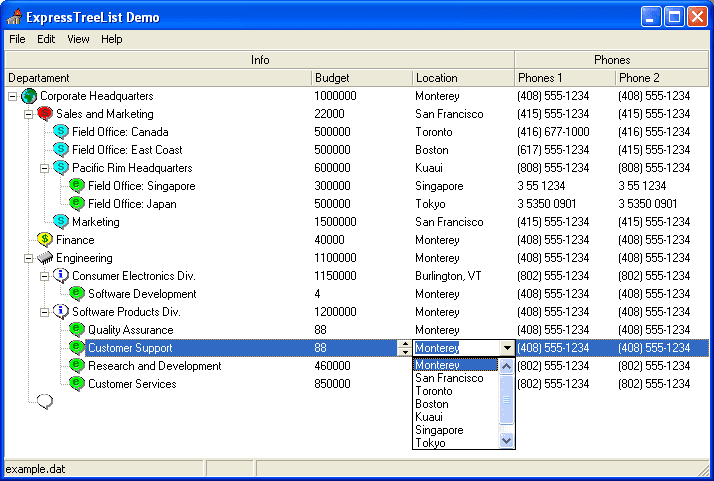Screen dimensions: 714x481
Task: Choose Tokyo in the dropdown list
Action: pos(456,443)
